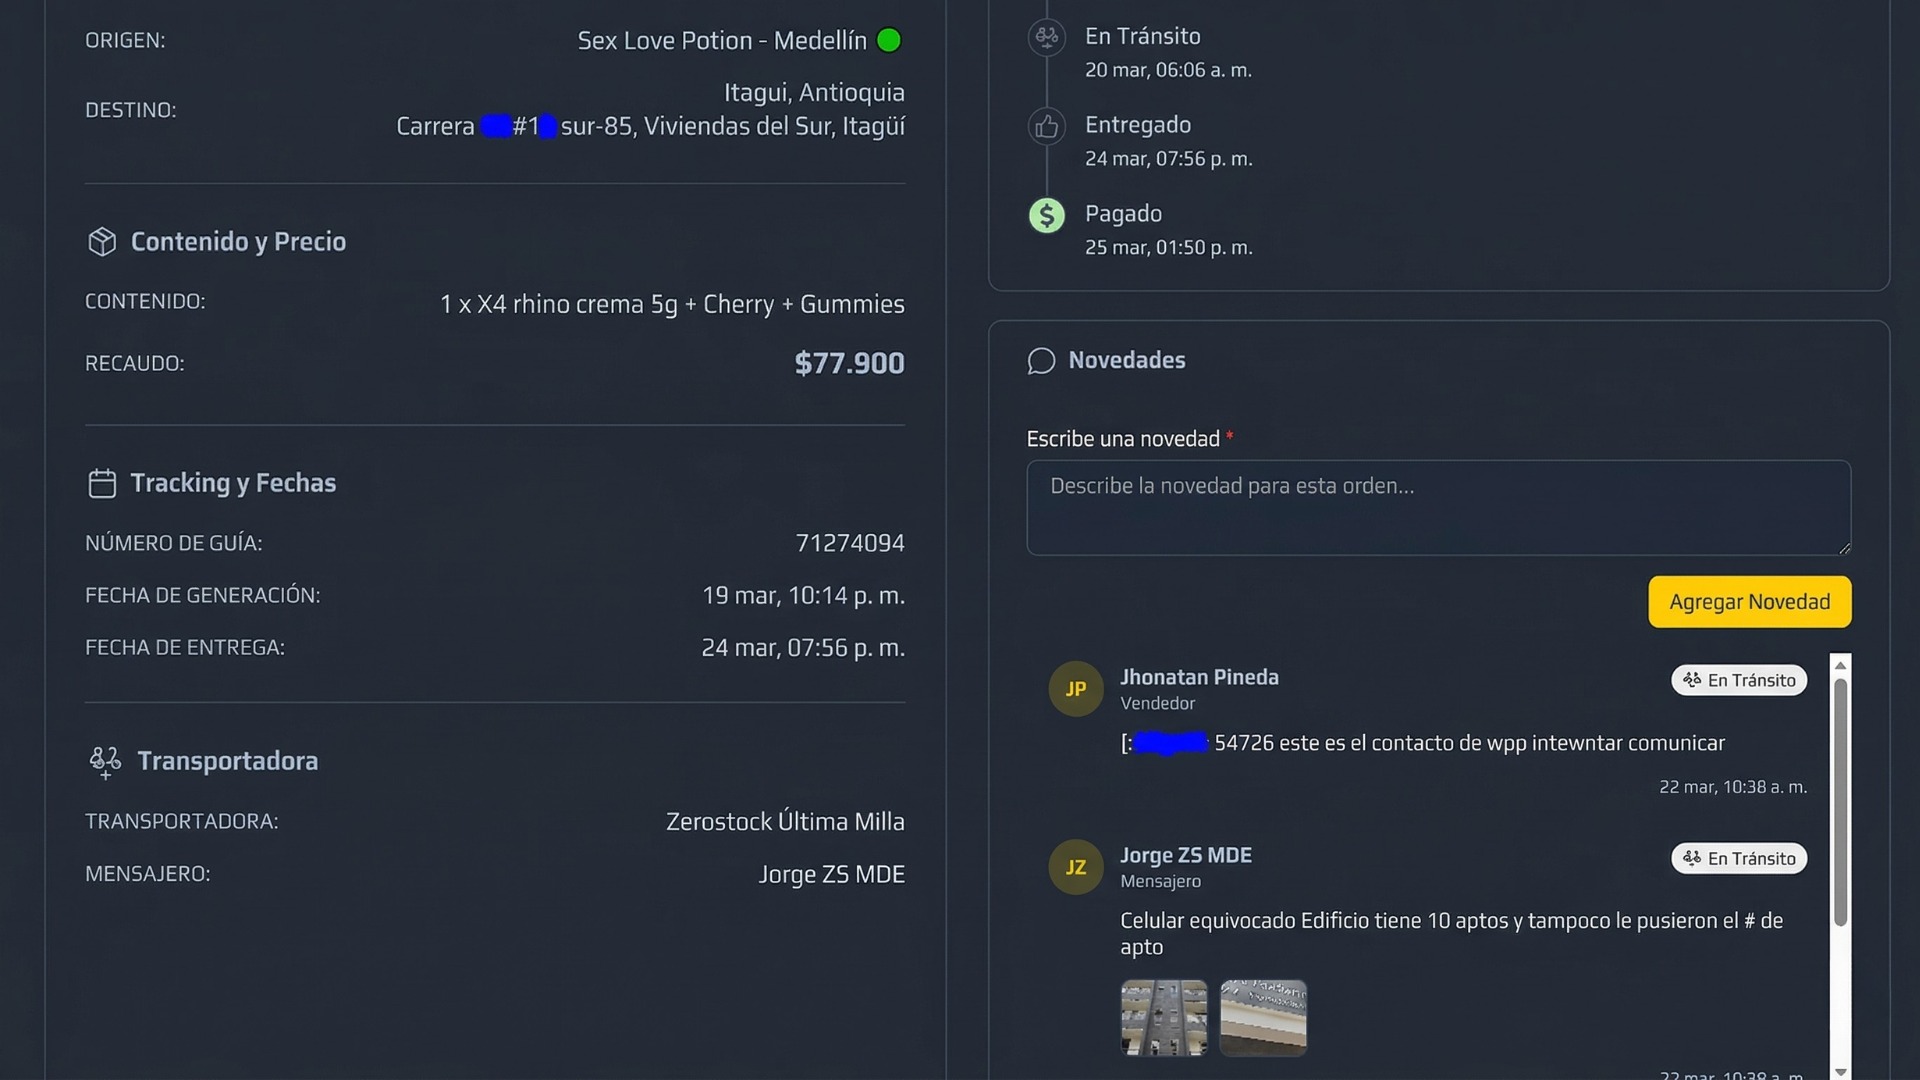This screenshot has width=1920, height=1080.
Task: Click the calendar icon beside Tracking y Fechas
Action: [x=102, y=483]
